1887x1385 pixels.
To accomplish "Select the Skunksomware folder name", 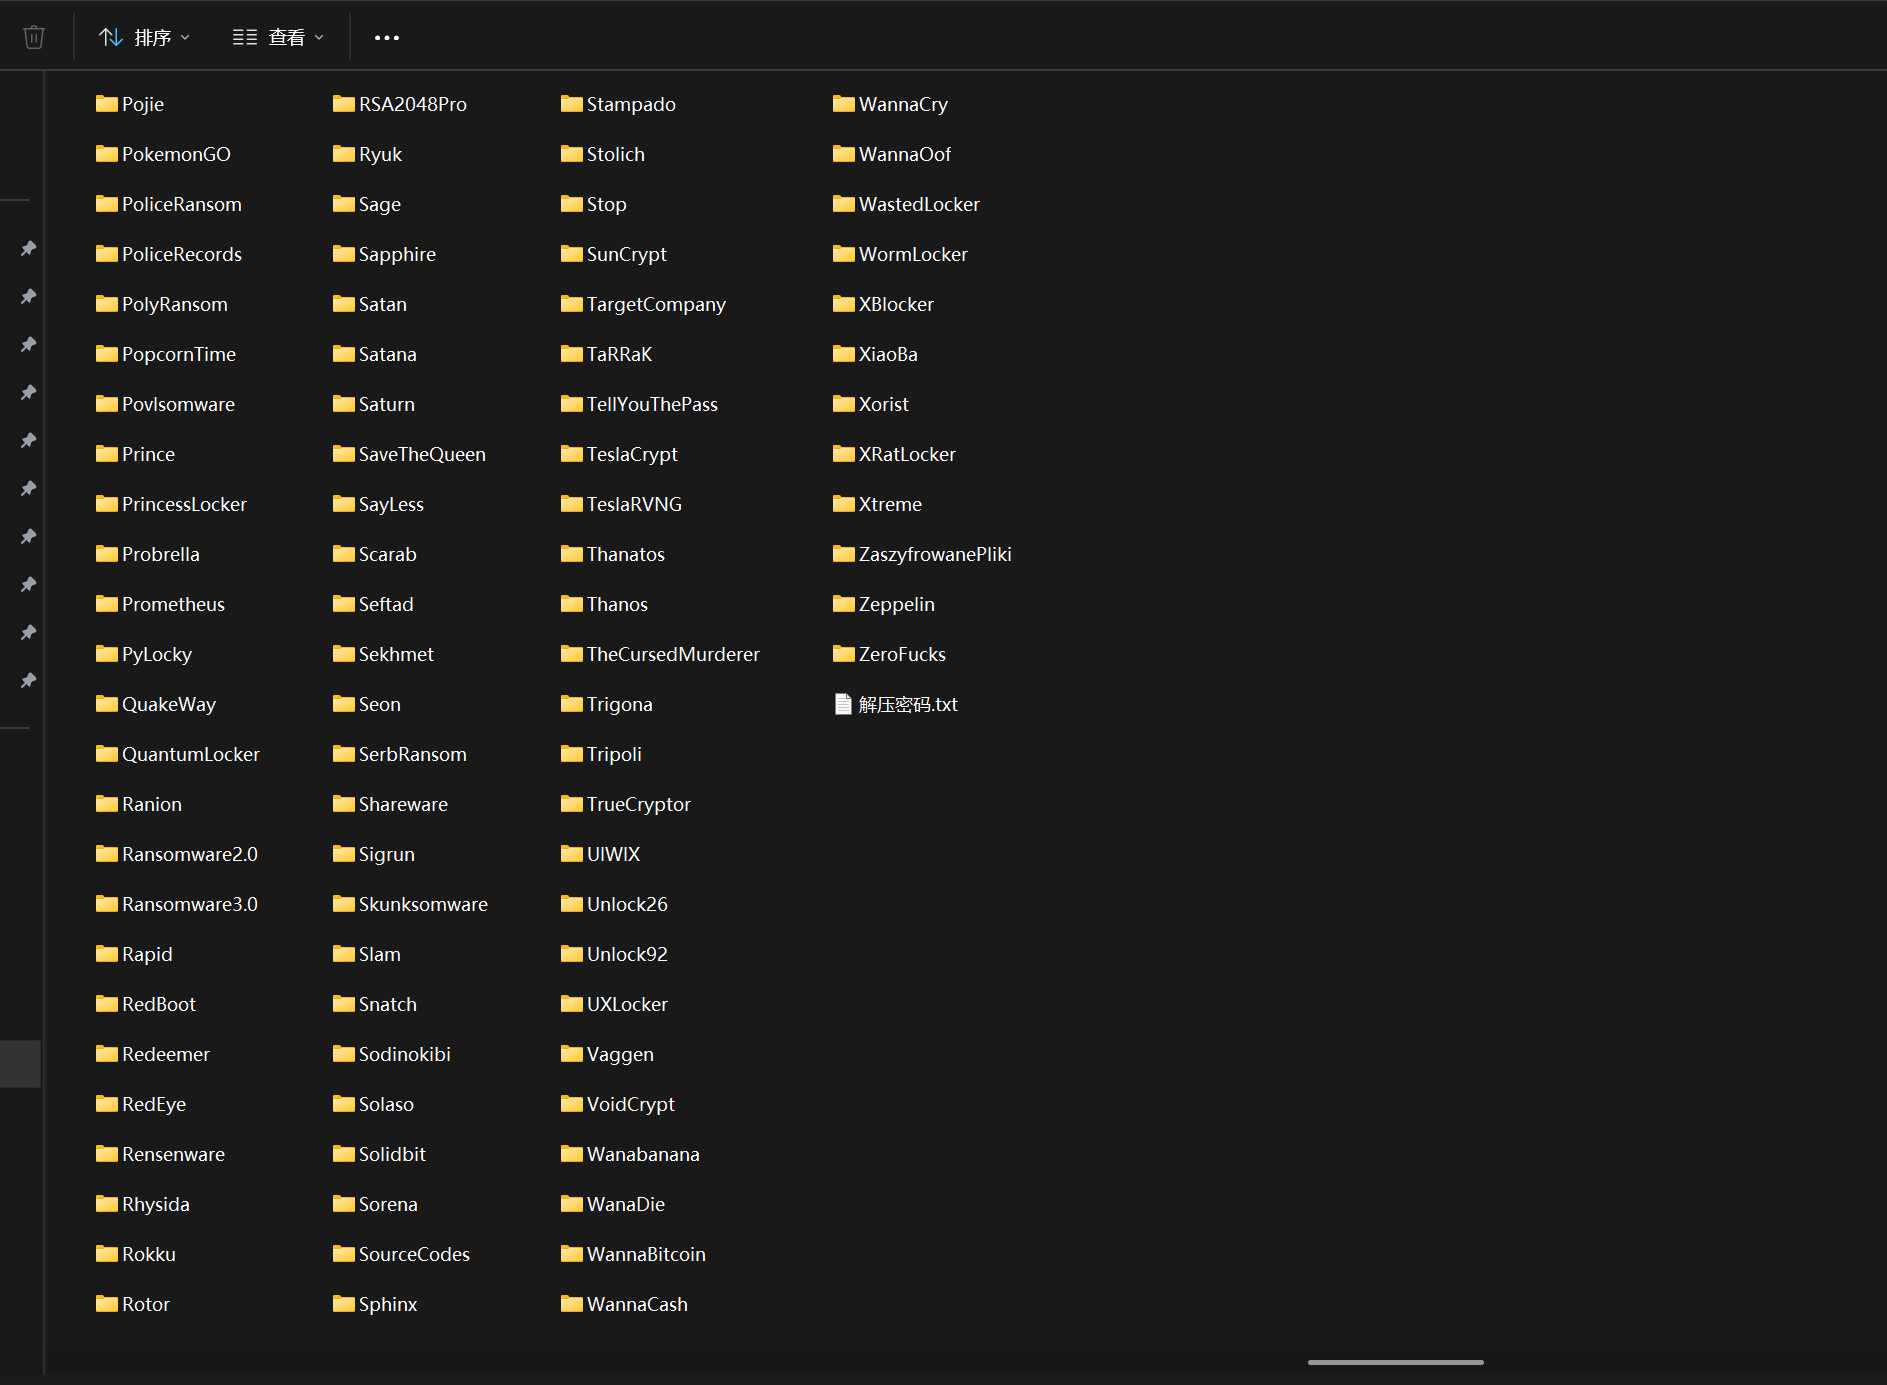I will tap(423, 904).
